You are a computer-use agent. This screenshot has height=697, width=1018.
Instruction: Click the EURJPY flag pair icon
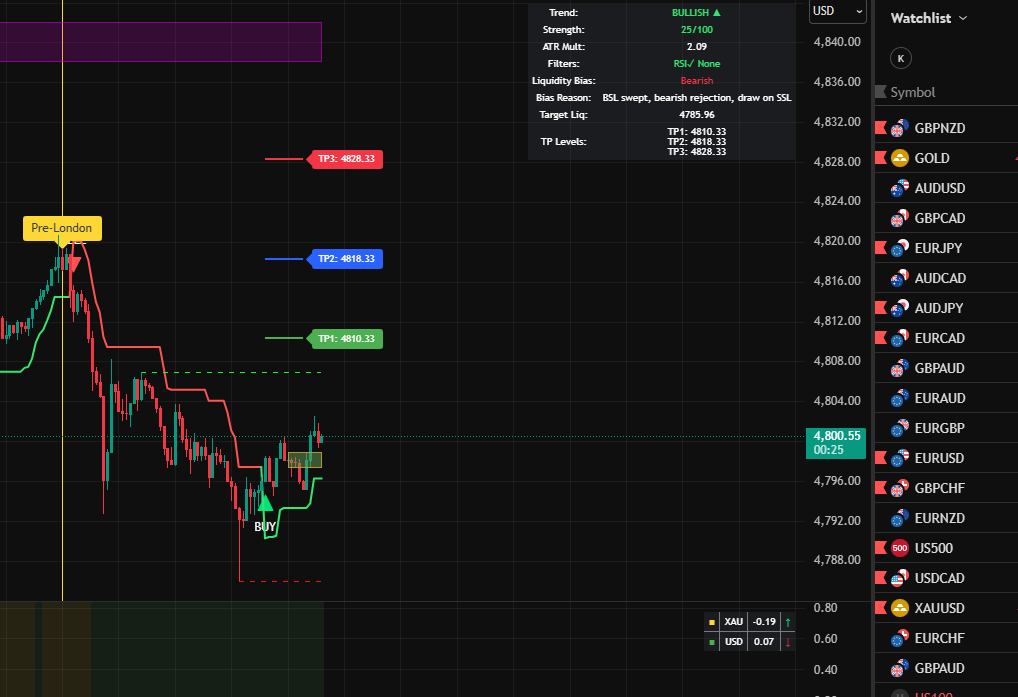[899, 248]
